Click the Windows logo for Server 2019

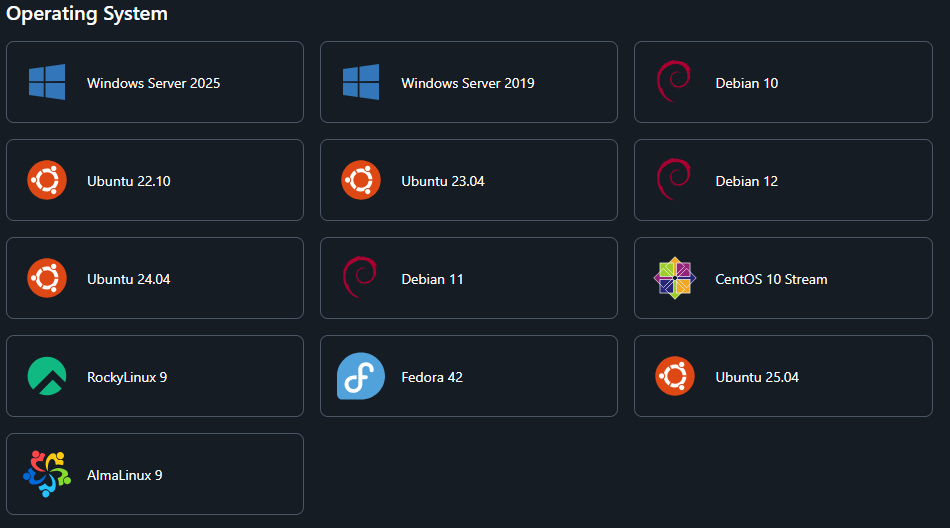(x=360, y=82)
